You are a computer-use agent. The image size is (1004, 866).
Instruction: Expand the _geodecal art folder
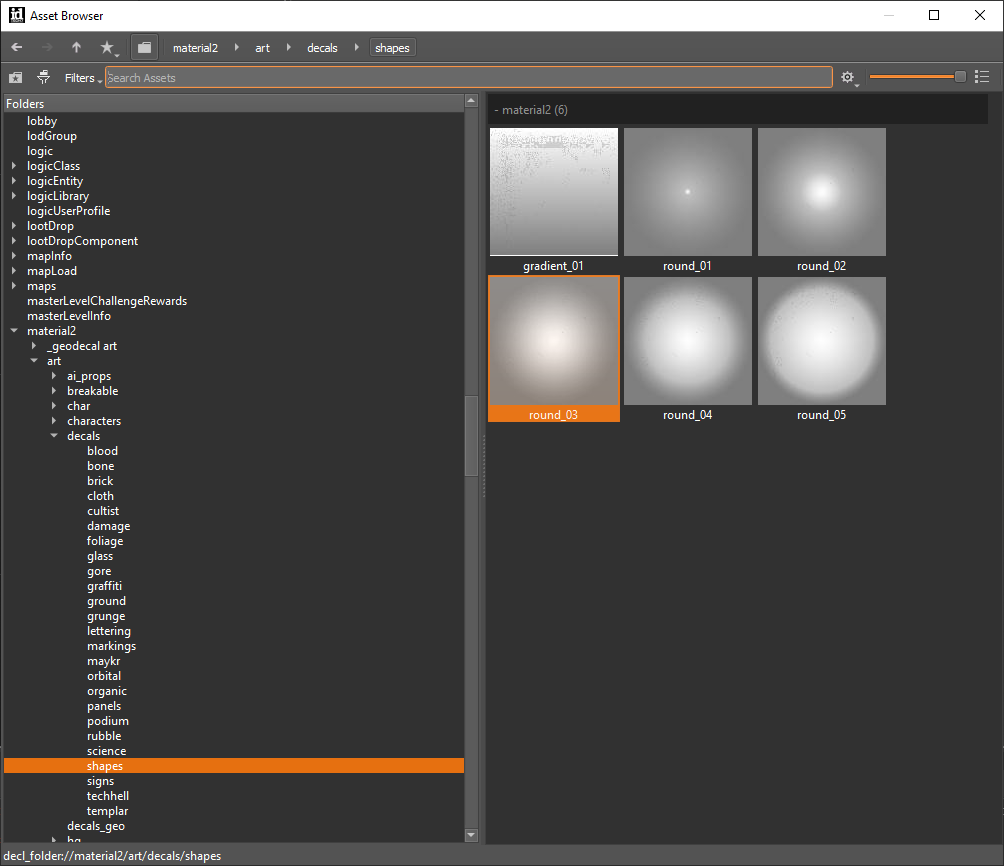34,346
